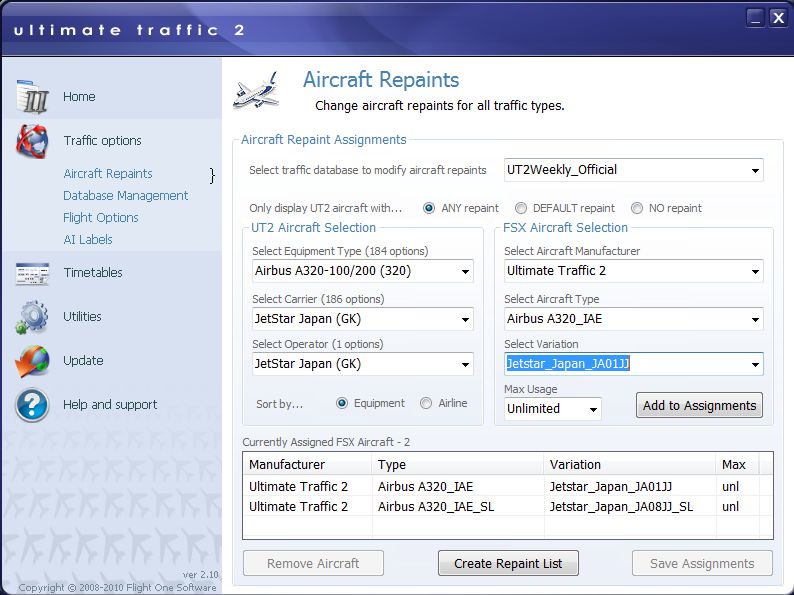Go to AI Labels sub-page

[x=88, y=240]
